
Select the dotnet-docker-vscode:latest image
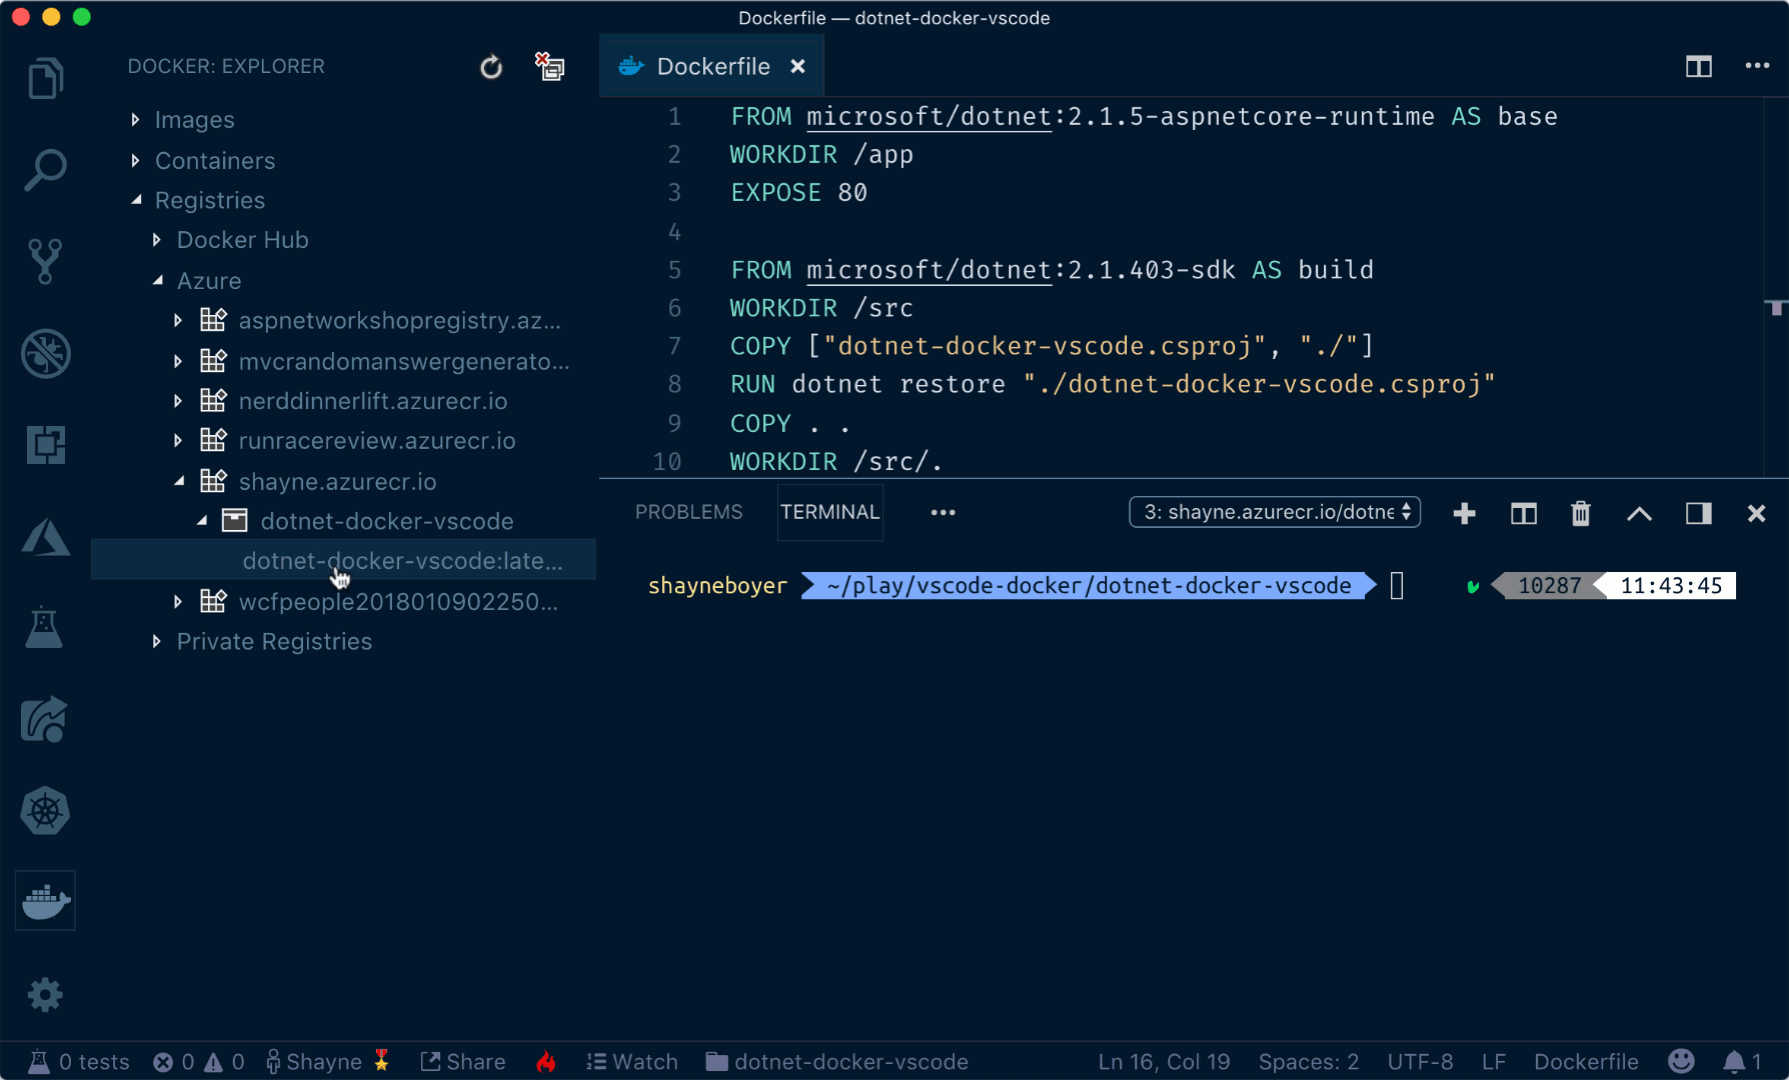point(403,560)
